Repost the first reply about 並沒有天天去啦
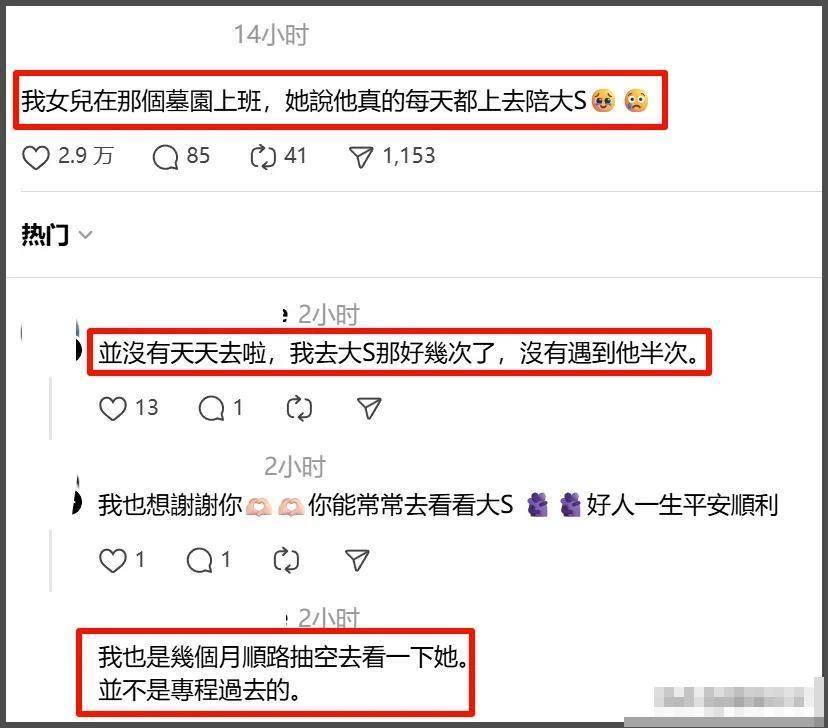The image size is (828, 728). 299,409
